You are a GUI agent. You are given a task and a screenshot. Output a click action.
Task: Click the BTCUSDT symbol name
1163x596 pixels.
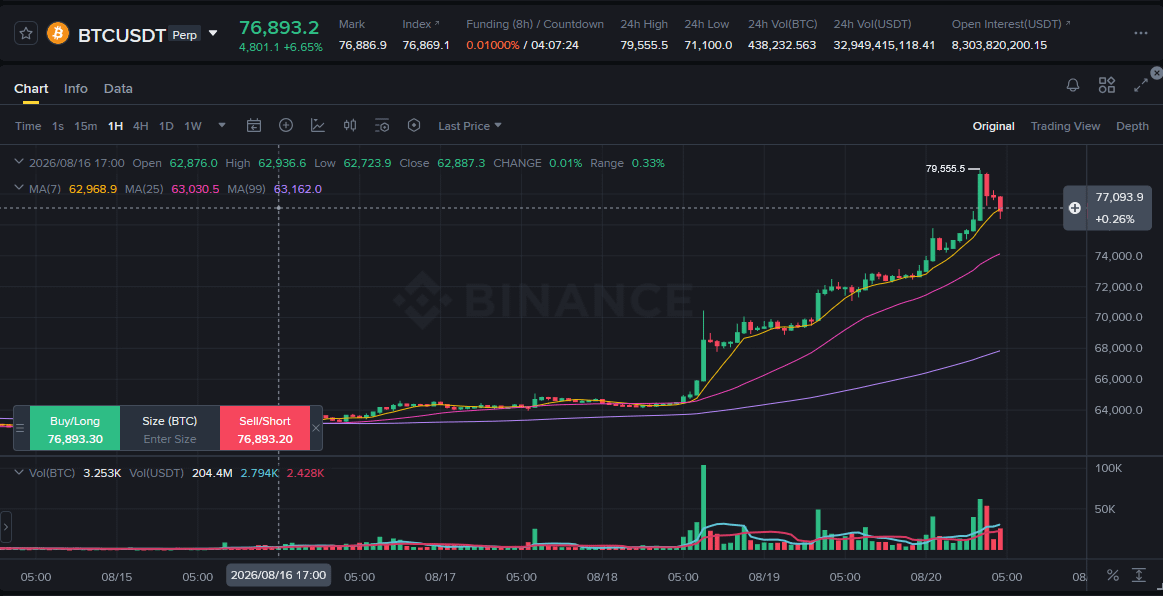pyautogui.click(x=122, y=35)
